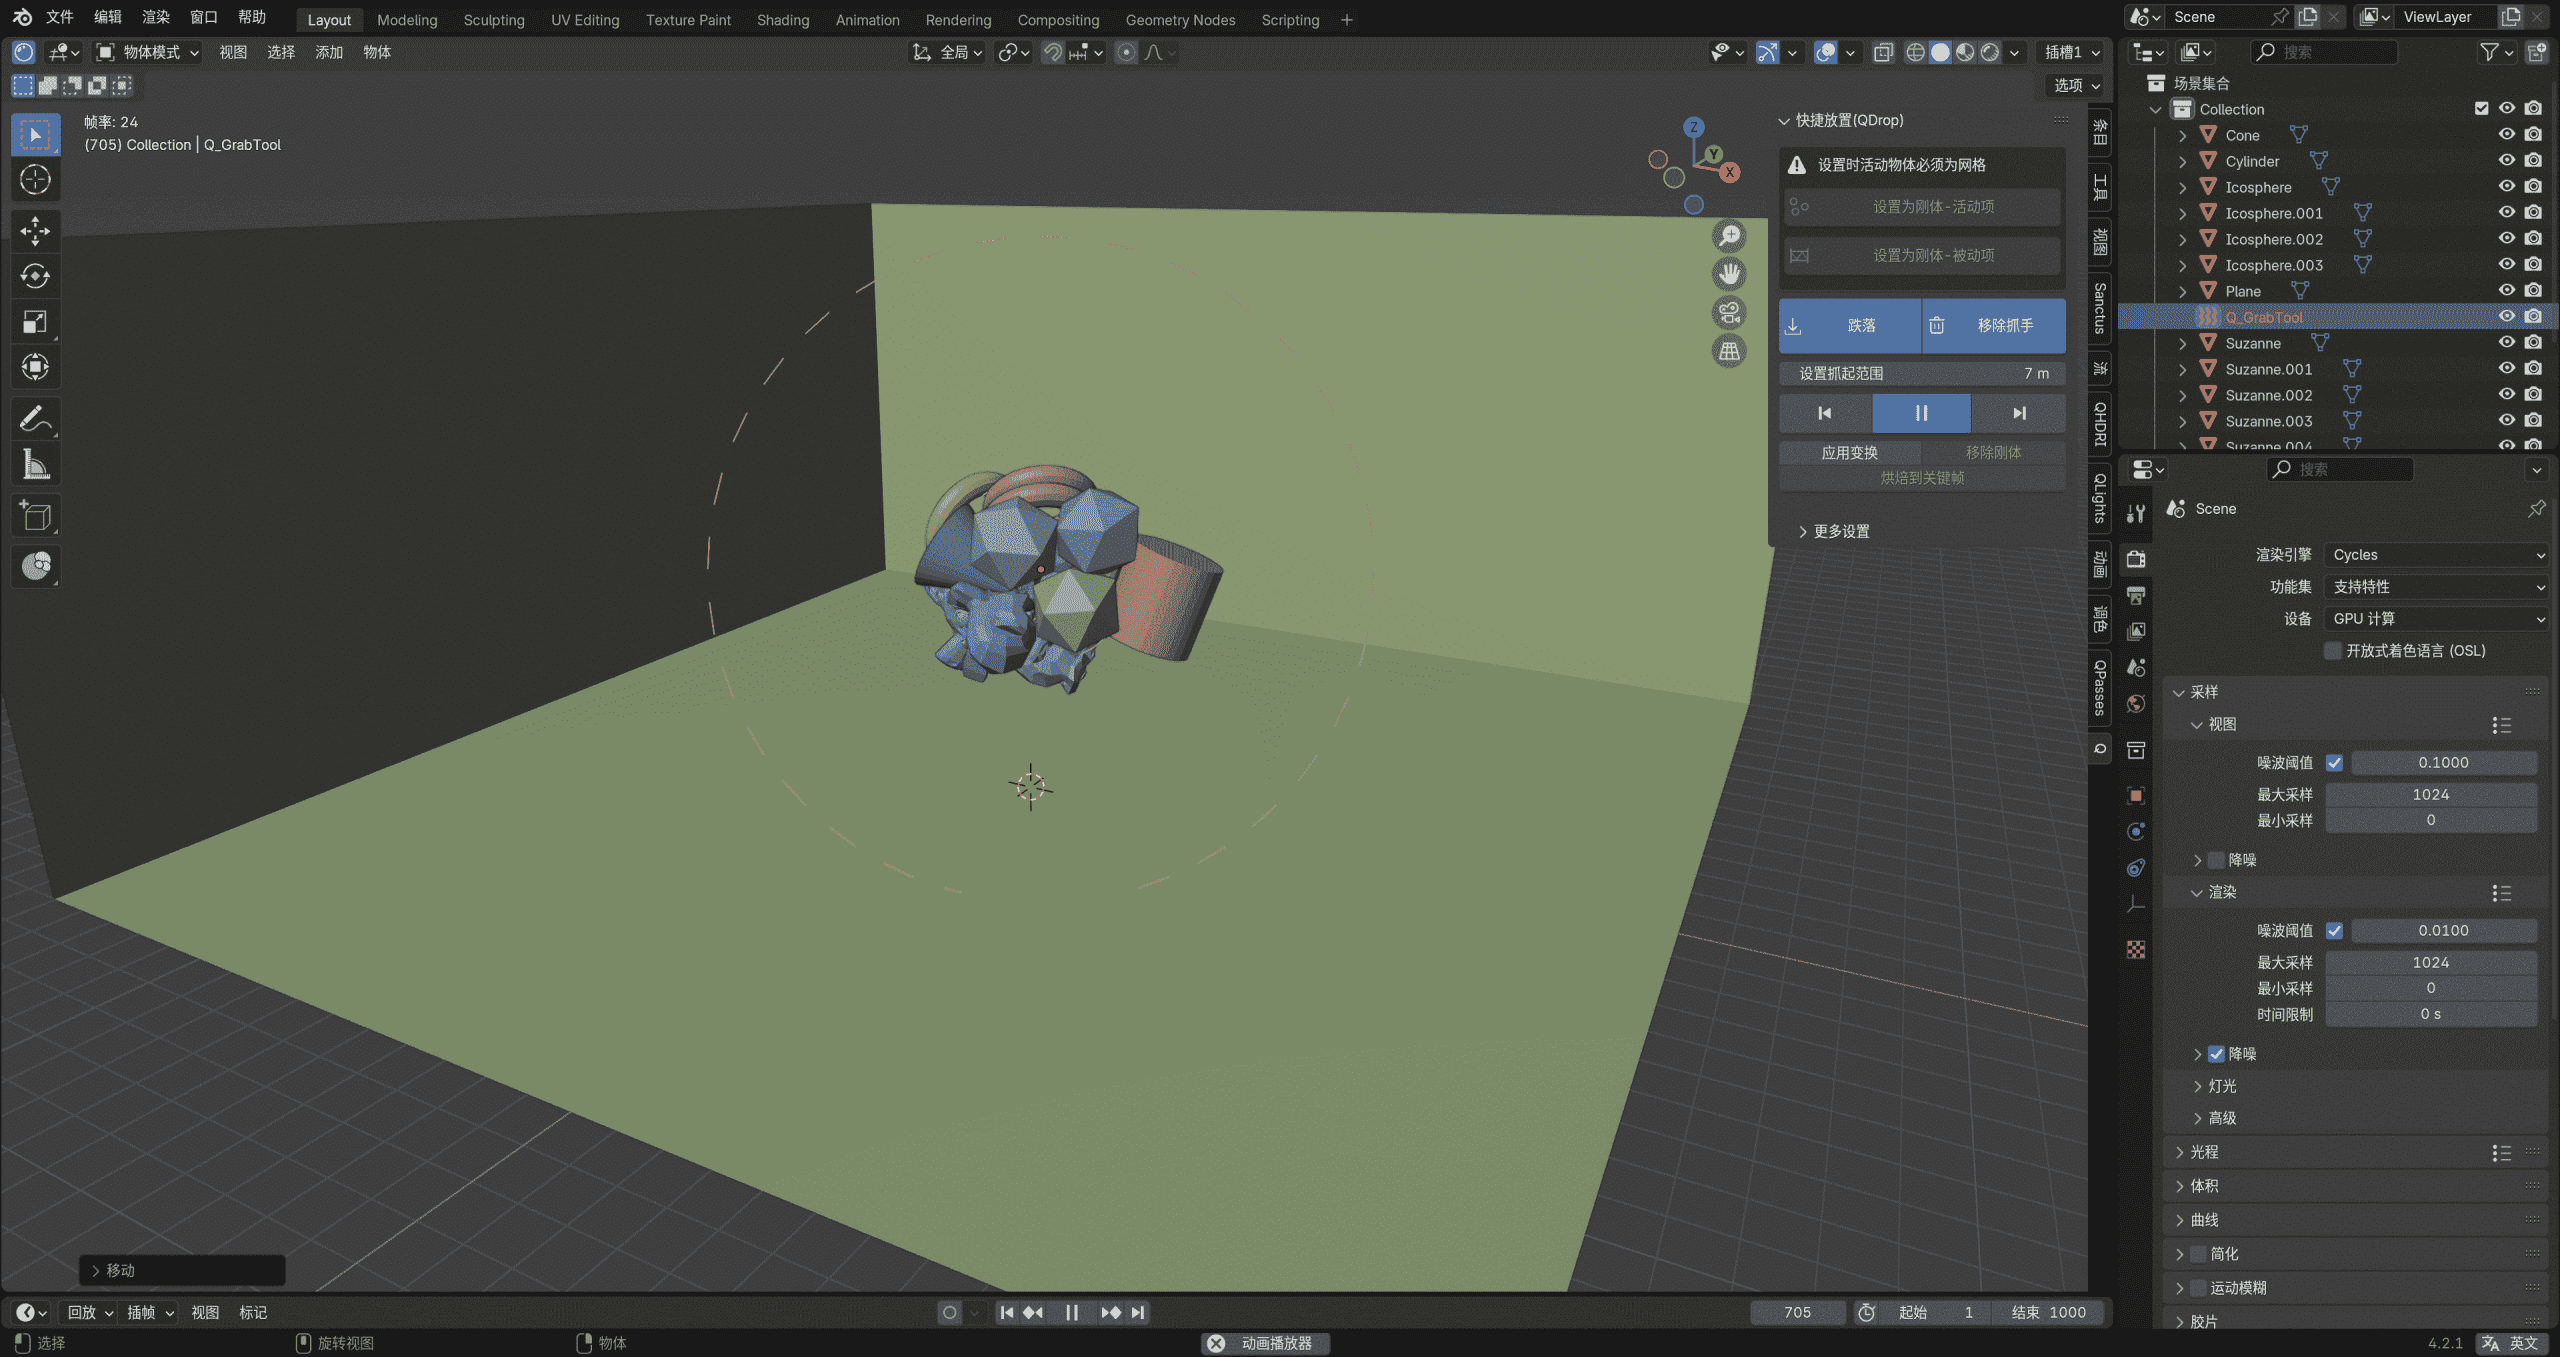Toggle render noise threshold checkbox
2560x1357 pixels.
click(2334, 930)
